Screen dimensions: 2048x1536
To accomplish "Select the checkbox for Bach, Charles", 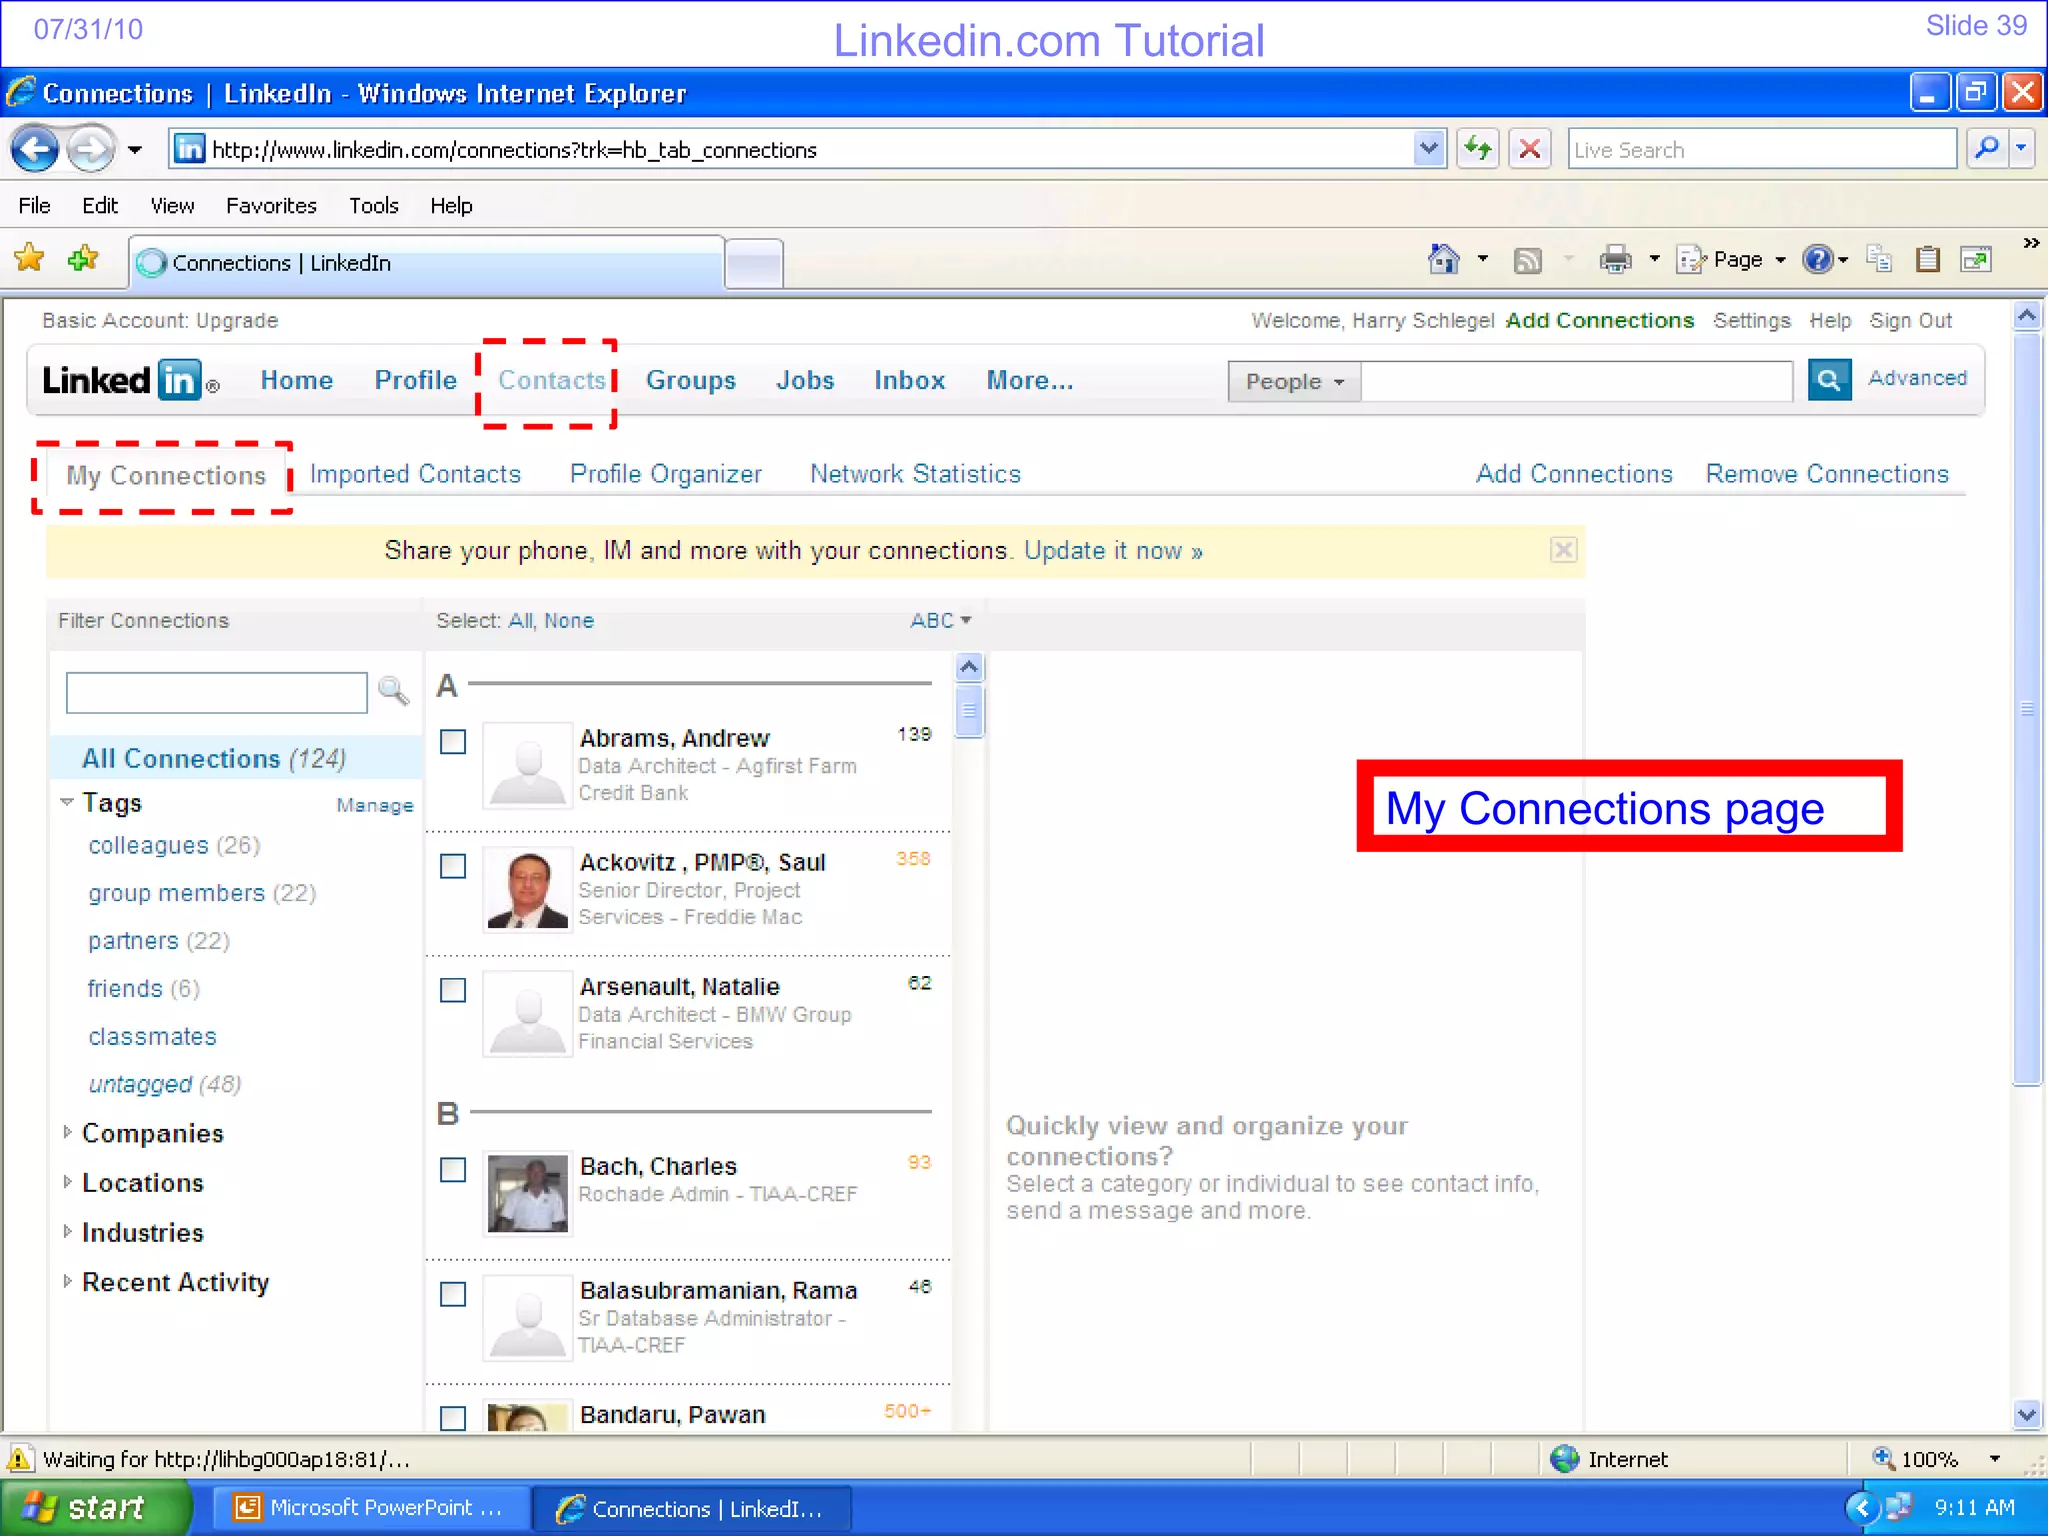I will coord(453,1170).
